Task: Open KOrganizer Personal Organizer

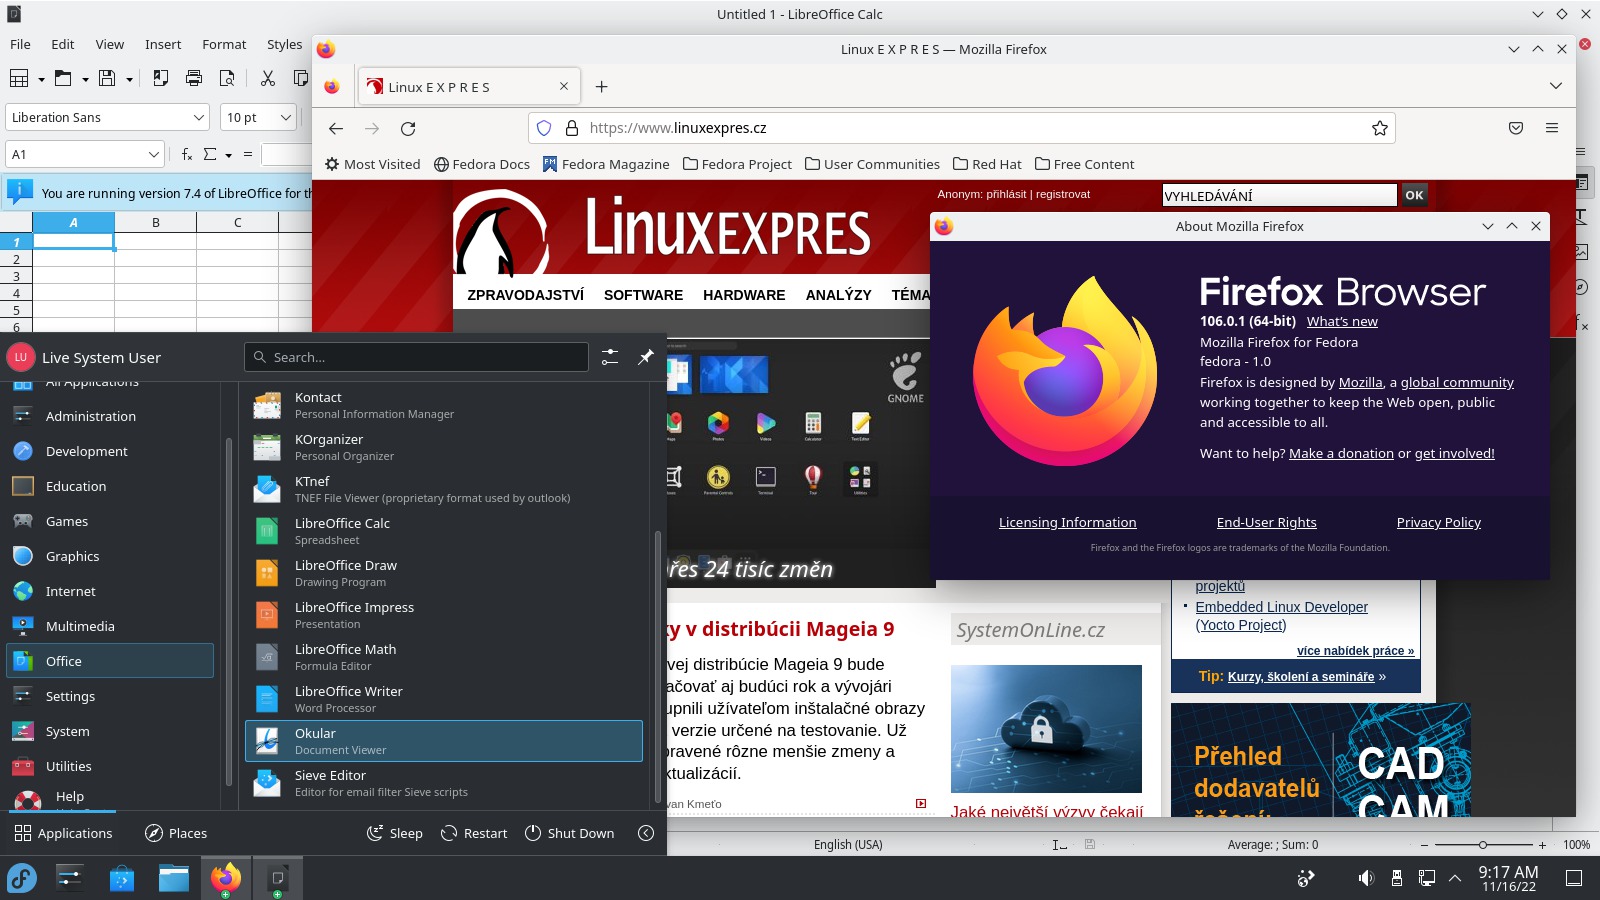Action: pyautogui.click(x=444, y=447)
